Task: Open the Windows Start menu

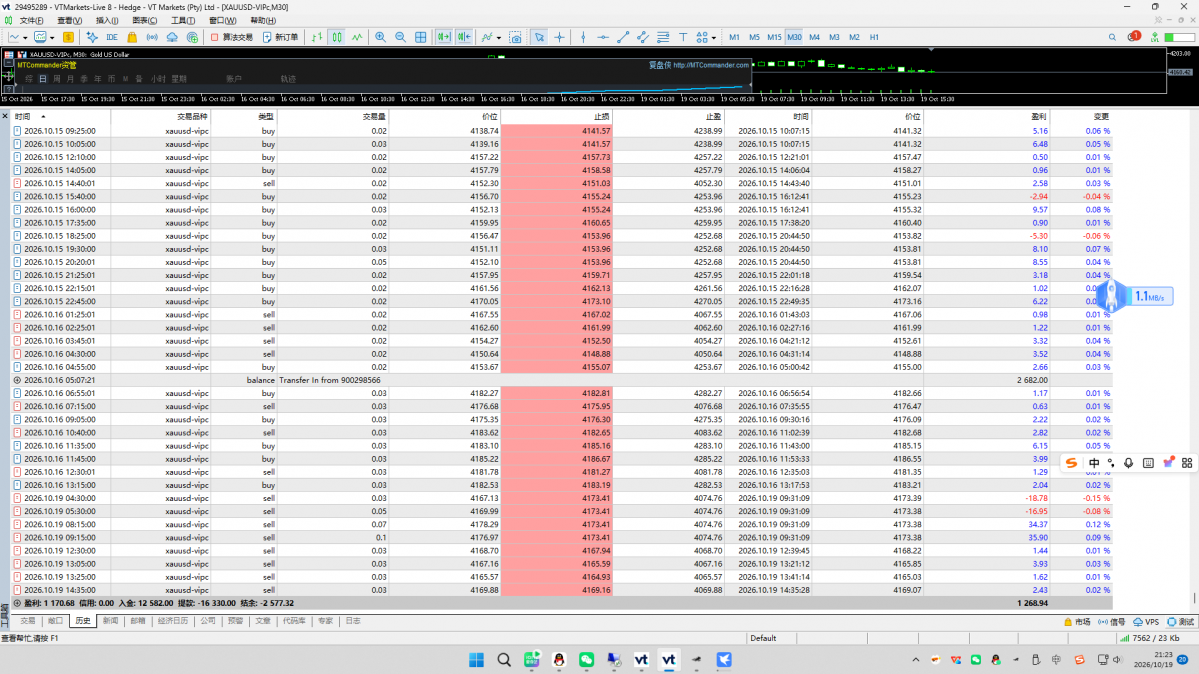Action: point(476,659)
